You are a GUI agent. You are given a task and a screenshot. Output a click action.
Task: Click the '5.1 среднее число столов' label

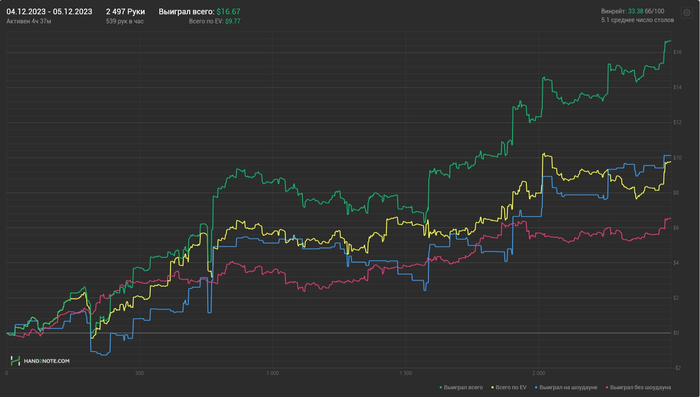pos(637,20)
